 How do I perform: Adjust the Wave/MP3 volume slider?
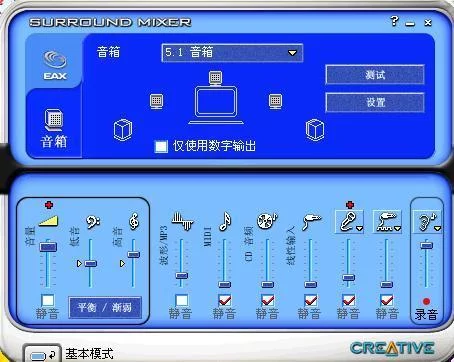(x=182, y=276)
